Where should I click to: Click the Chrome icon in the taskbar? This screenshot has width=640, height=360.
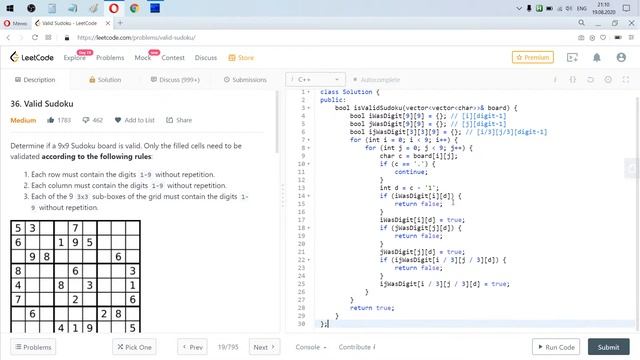click(x=134, y=8)
